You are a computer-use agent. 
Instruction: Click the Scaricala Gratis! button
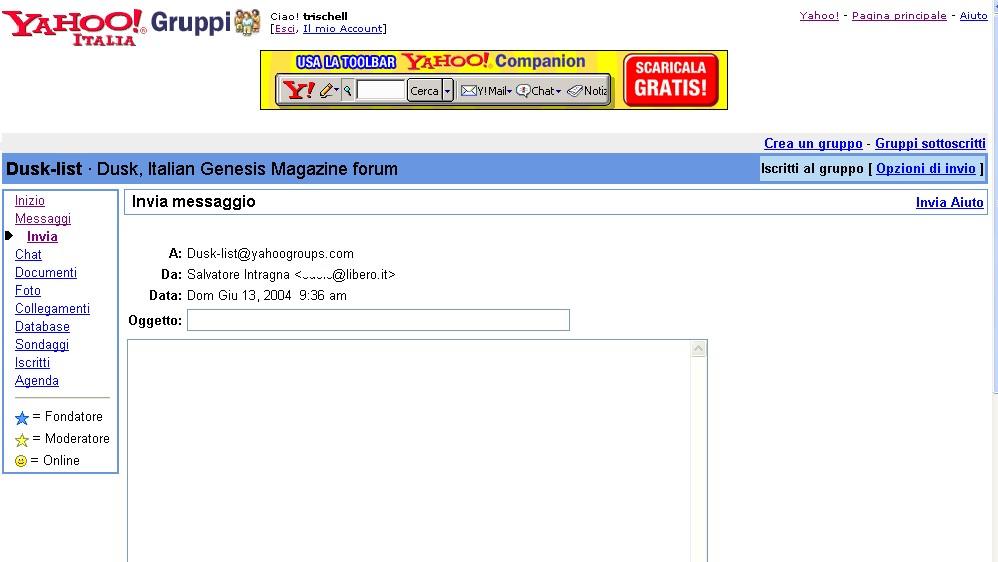pyautogui.click(x=671, y=80)
